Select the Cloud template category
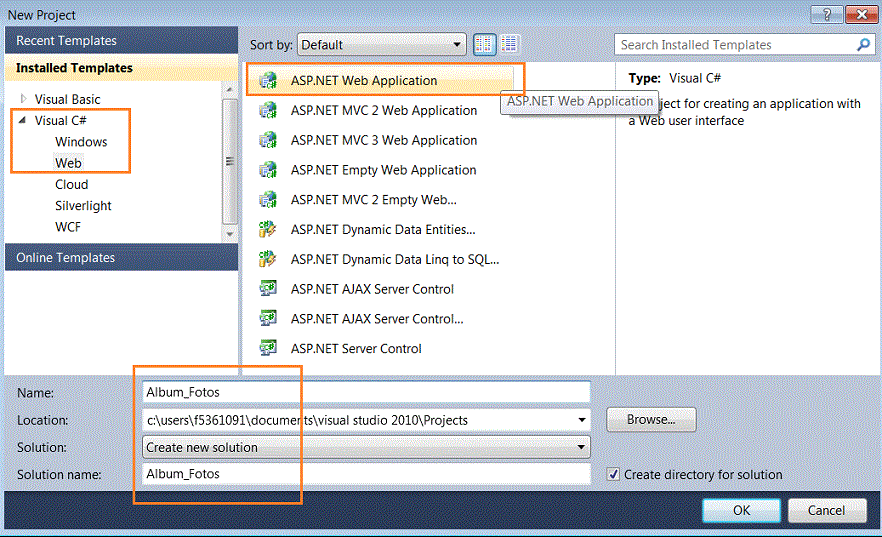The height and width of the screenshot is (537, 882). tap(71, 184)
